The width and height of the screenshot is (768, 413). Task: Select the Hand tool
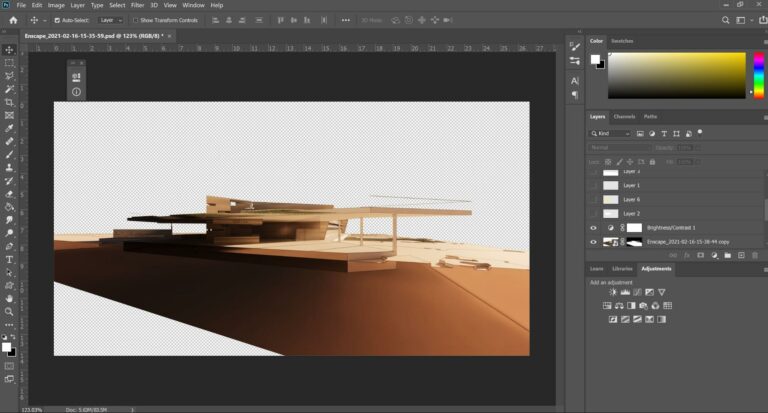(x=9, y=299)
